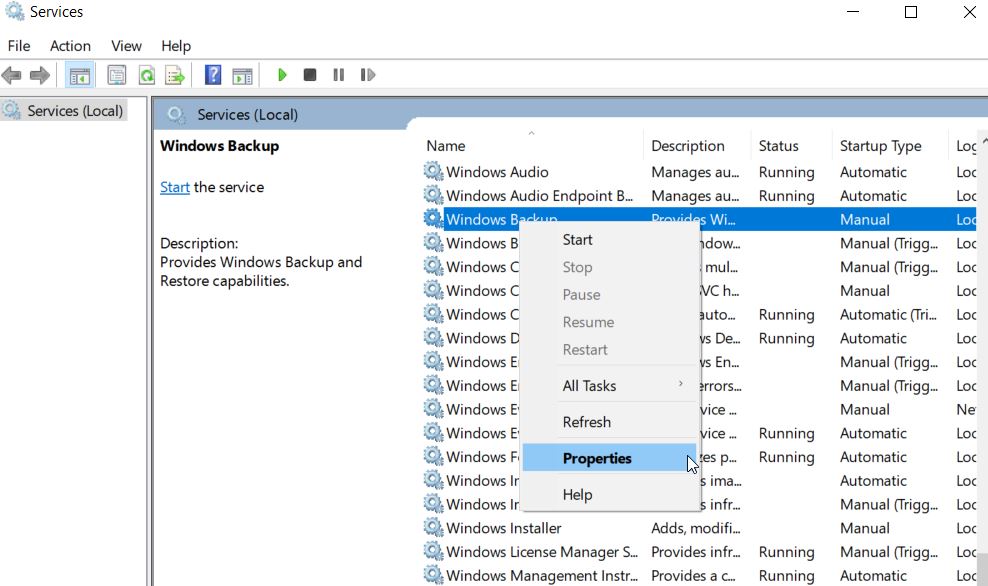
Task: Sort by the Name column header
Action: (531, 146)
